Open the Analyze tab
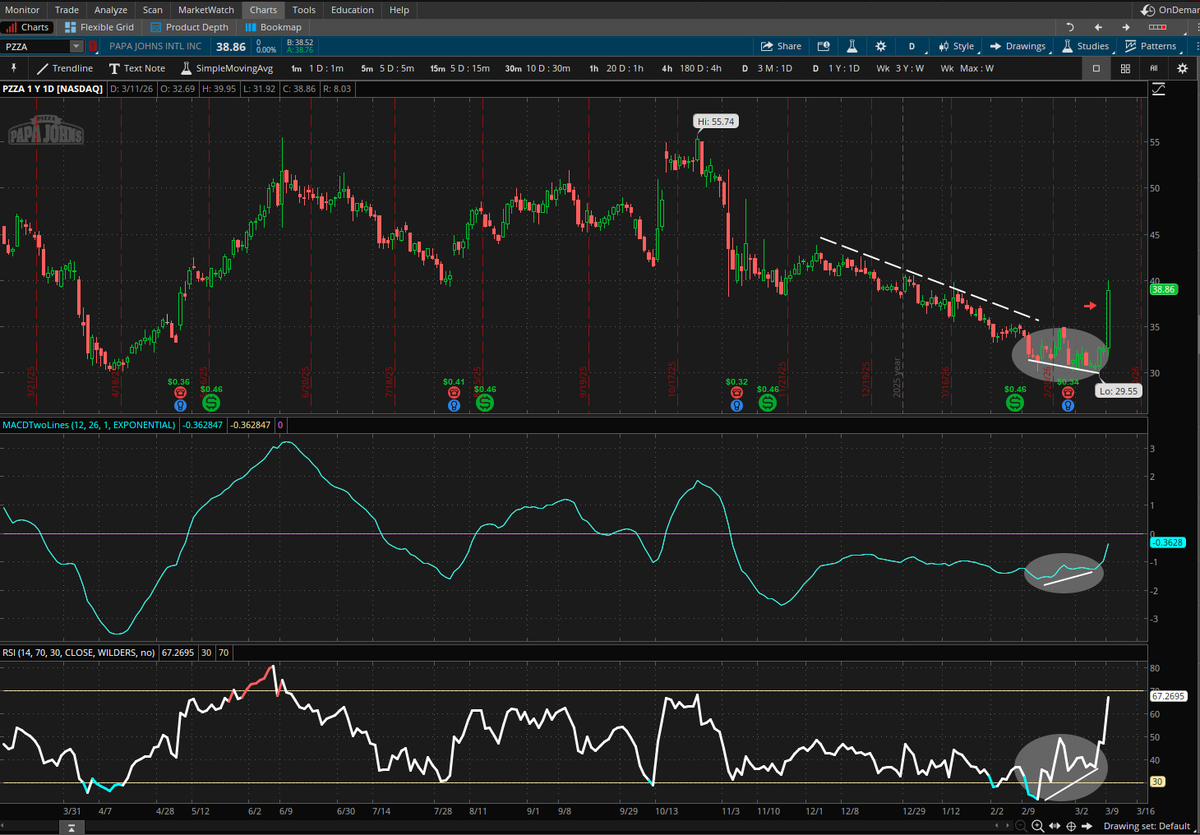1200x835 pixels. coord(111,9)
